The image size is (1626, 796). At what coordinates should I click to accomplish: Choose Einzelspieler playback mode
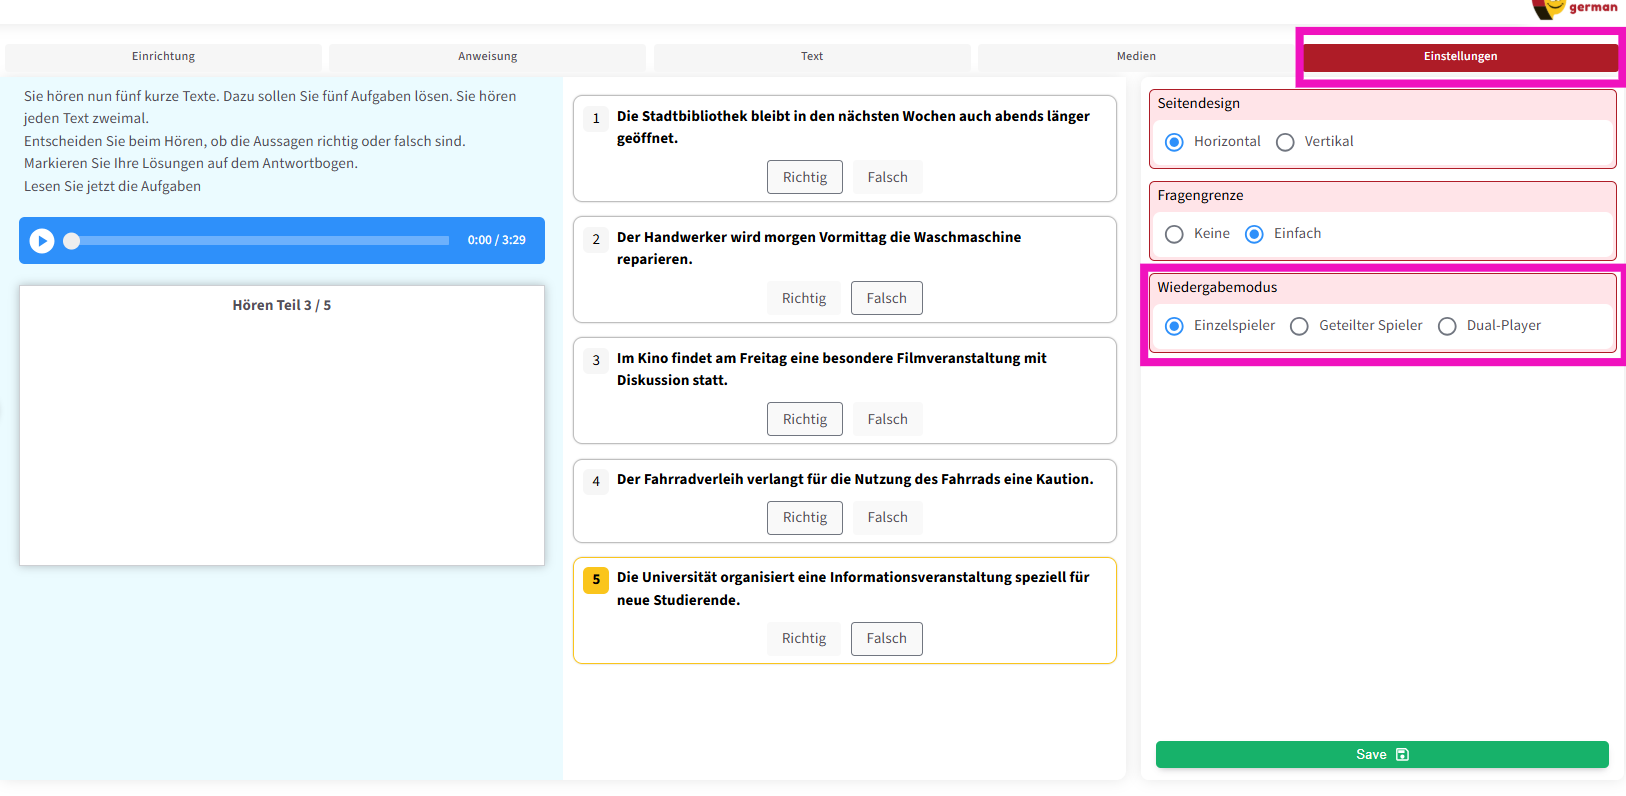pos(1175,326)
